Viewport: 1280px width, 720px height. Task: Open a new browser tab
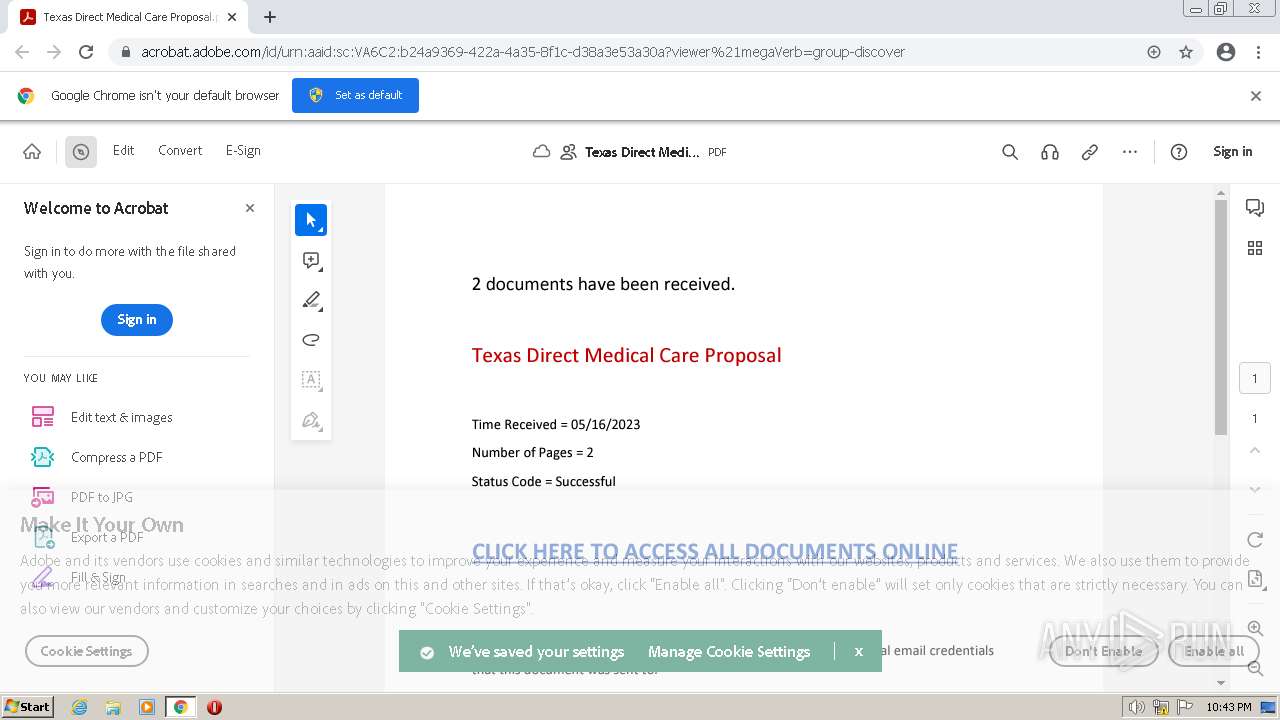click(270, 17)
